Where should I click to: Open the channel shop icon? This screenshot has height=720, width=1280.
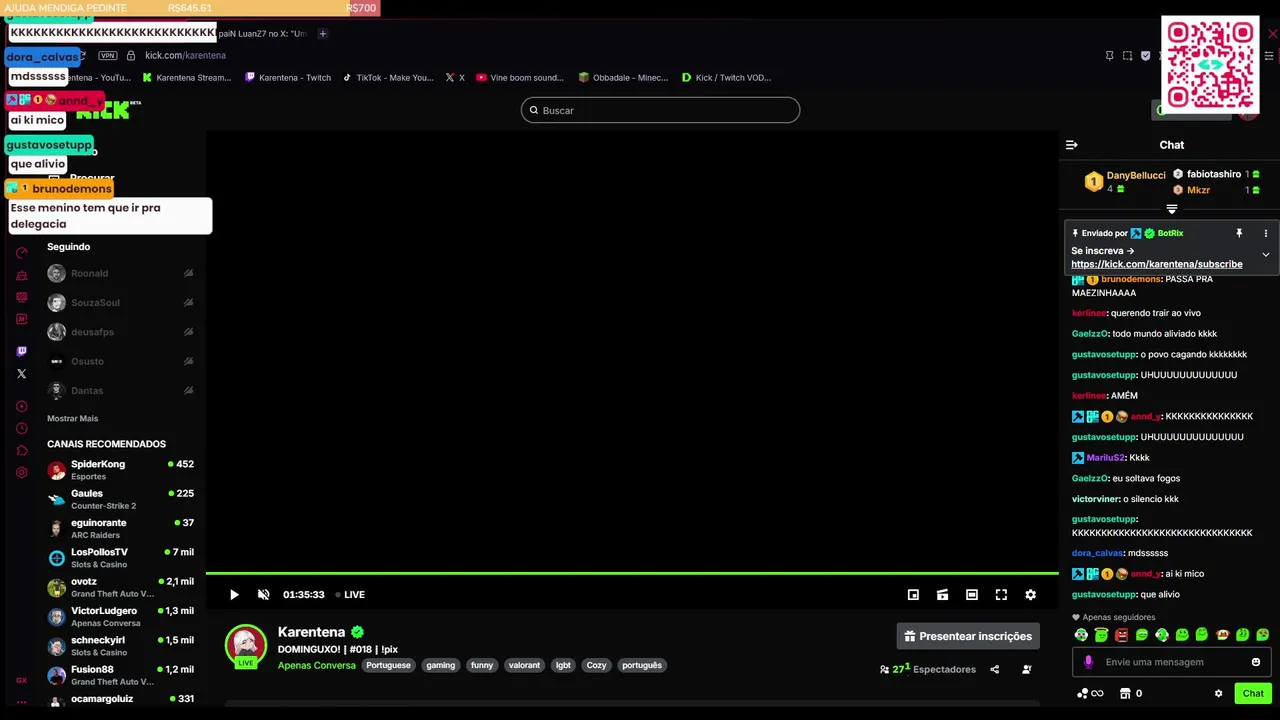point(1125,693)
